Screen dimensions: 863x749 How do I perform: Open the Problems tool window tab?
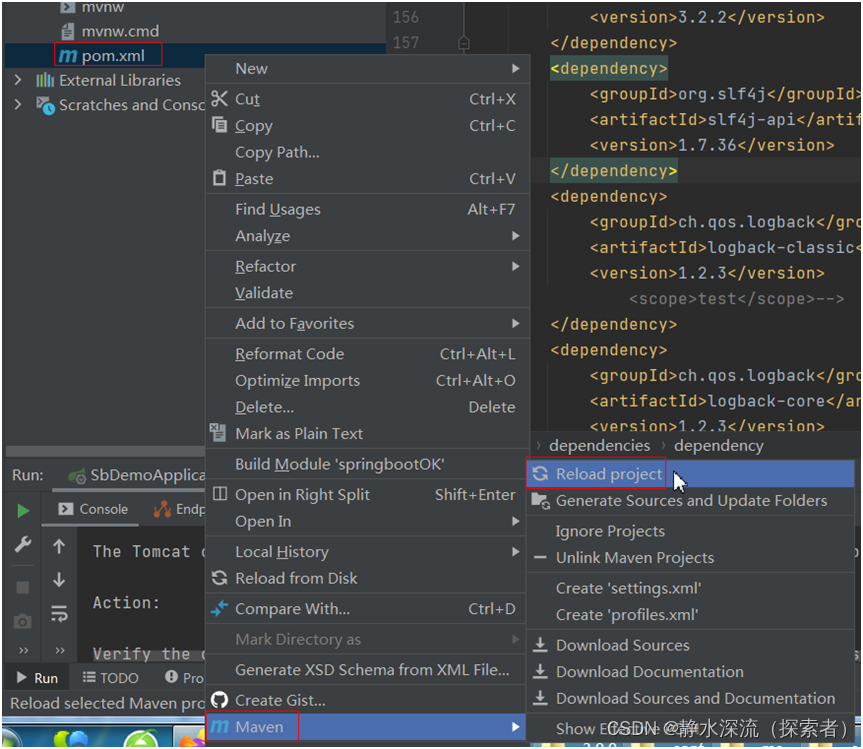click(x=184, y=678)
